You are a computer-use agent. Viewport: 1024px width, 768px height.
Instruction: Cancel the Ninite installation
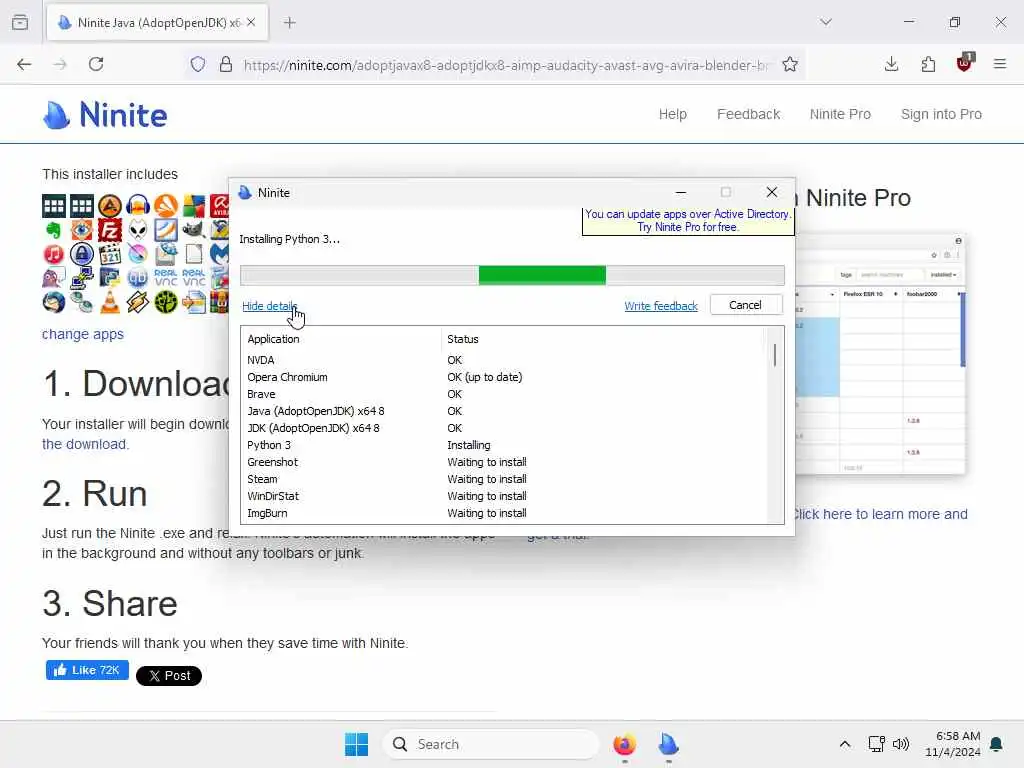745,305
